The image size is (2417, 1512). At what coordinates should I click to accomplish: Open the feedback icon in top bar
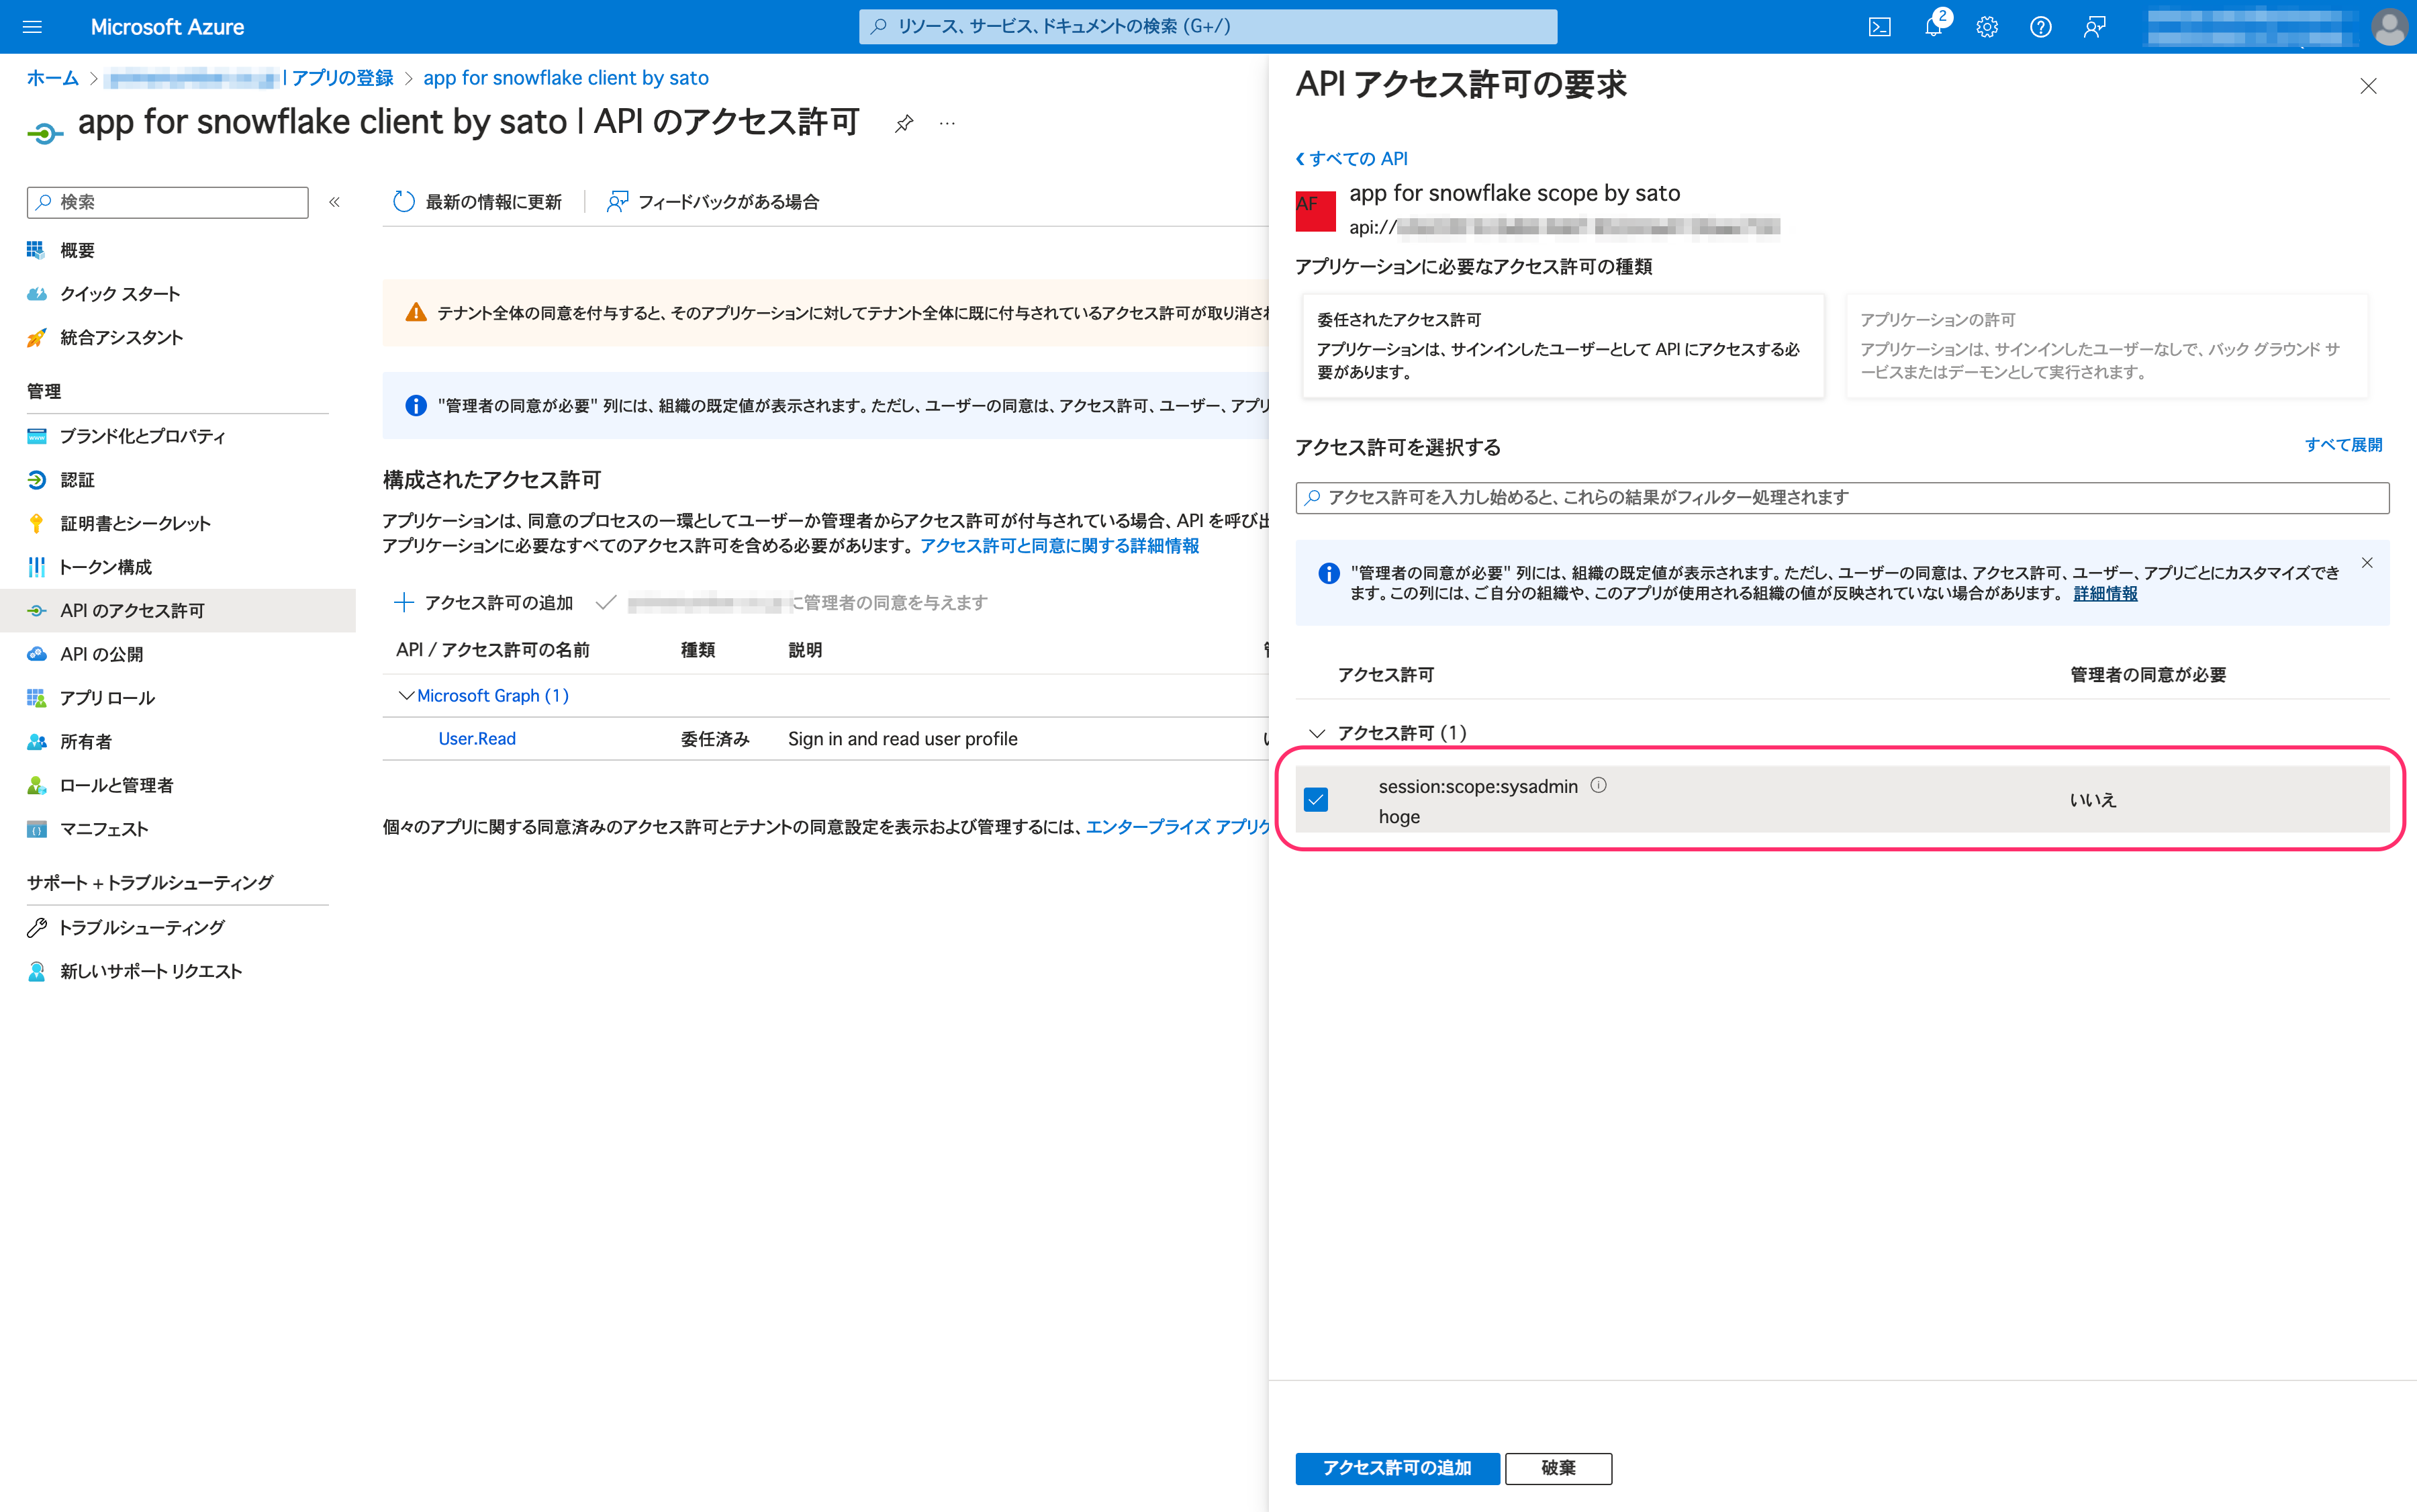pos(2094,27)
